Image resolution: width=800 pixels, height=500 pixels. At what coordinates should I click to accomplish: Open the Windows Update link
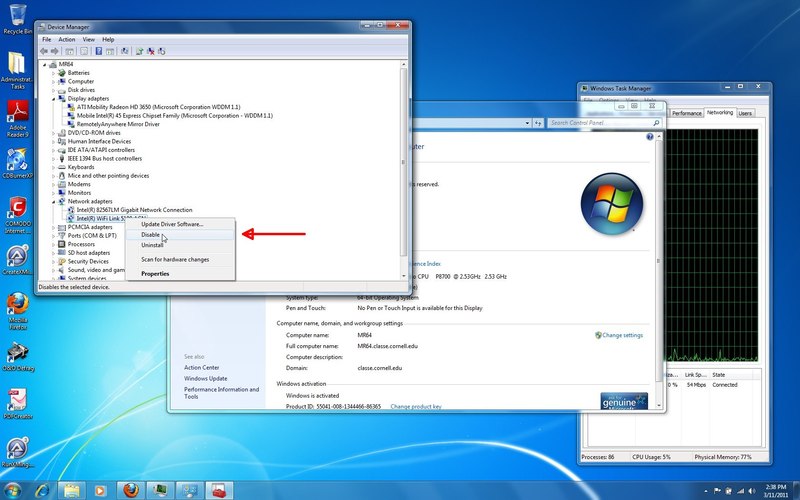[206, 379]
